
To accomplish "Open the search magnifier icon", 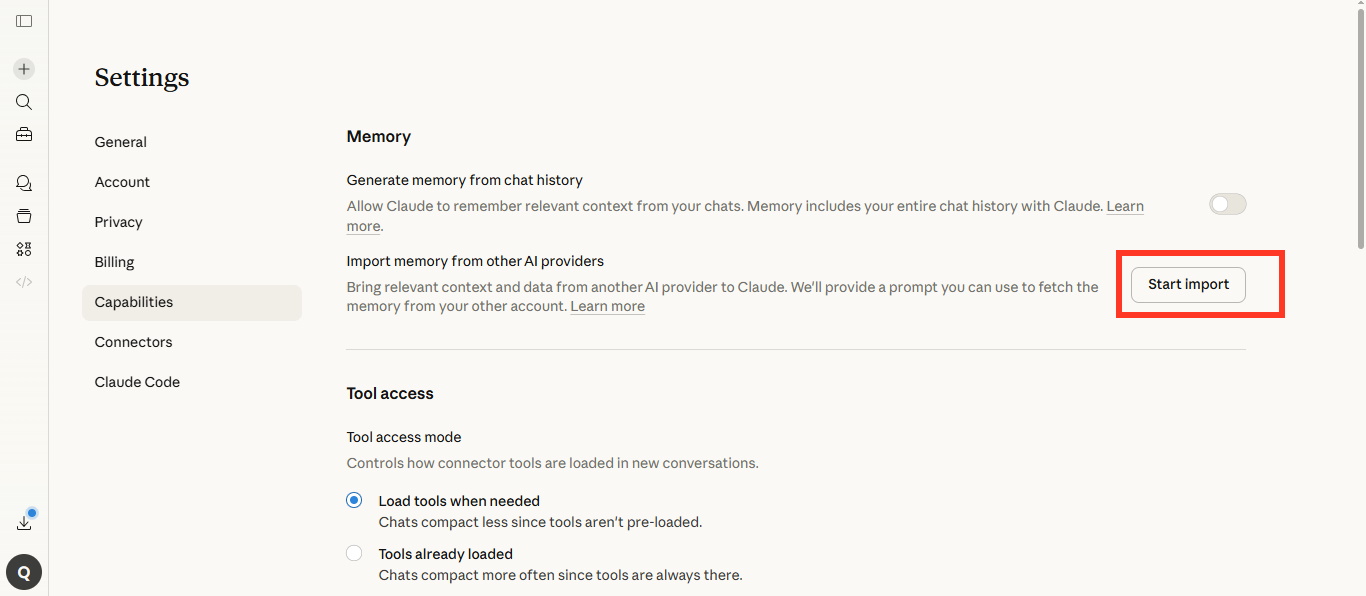I will pyautogui.click(x=24, y=102).
